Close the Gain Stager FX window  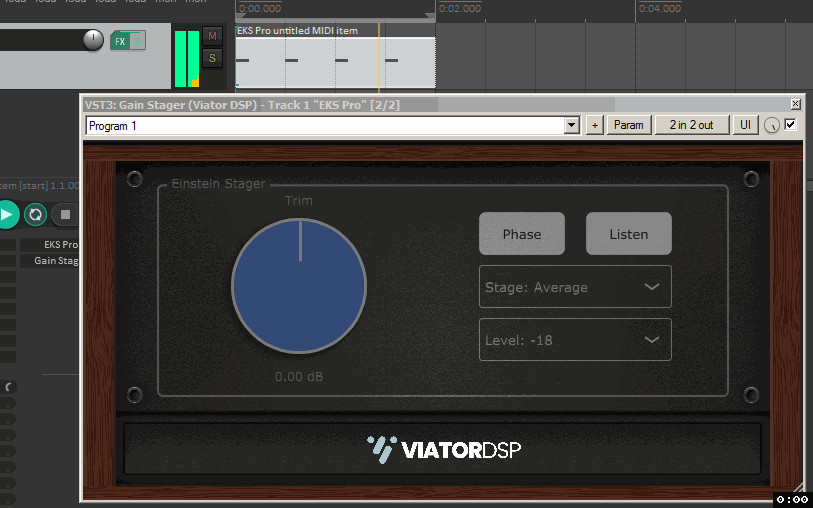tap(795, 104)
